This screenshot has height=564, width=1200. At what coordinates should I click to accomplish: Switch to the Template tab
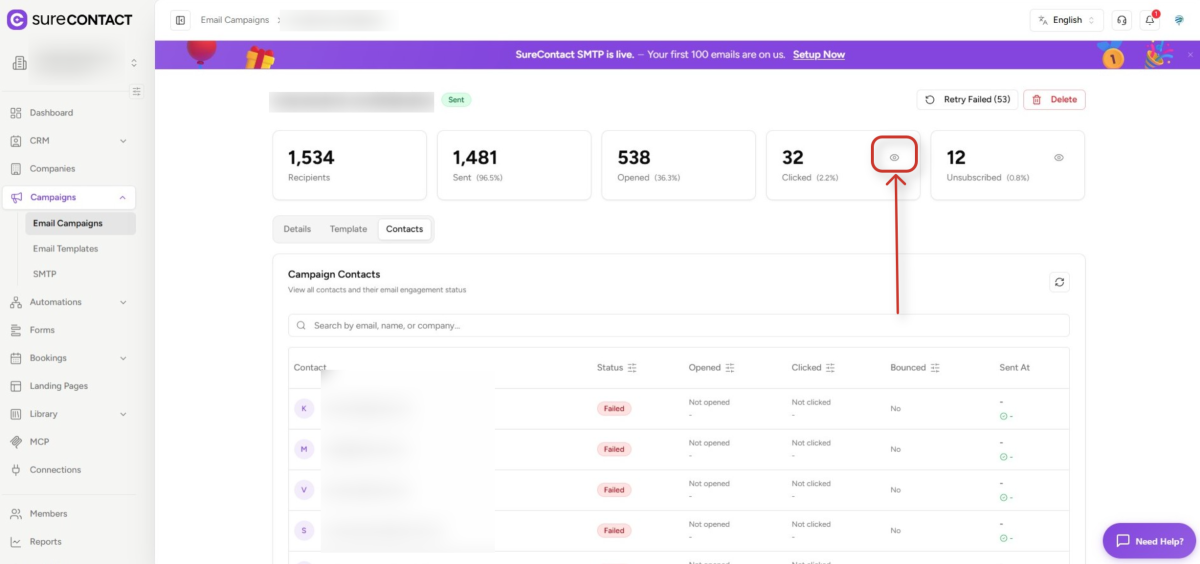point(348,229)
